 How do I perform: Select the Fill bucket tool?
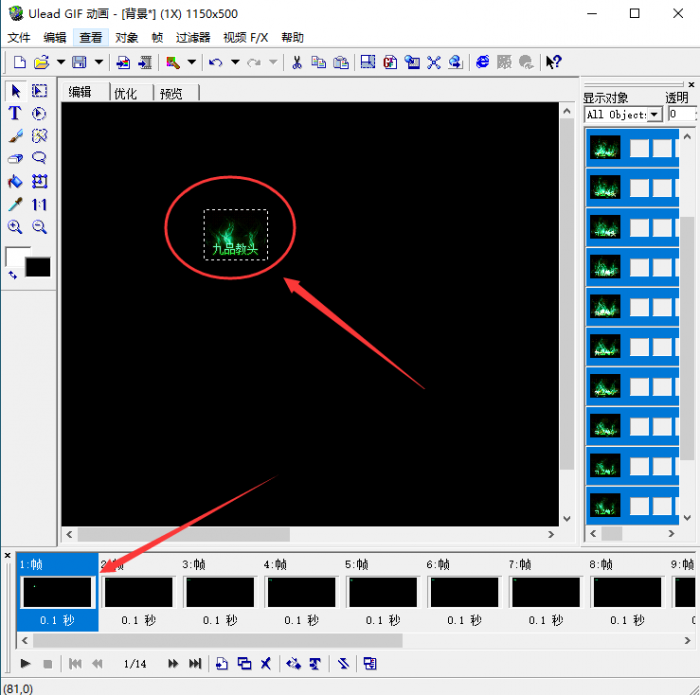(x=15, y=181)
